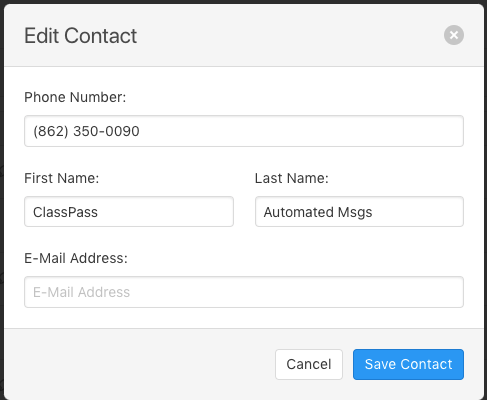Cancel editing the contact
The height and width of the screenshot is (400, 487).
point(309,364)
